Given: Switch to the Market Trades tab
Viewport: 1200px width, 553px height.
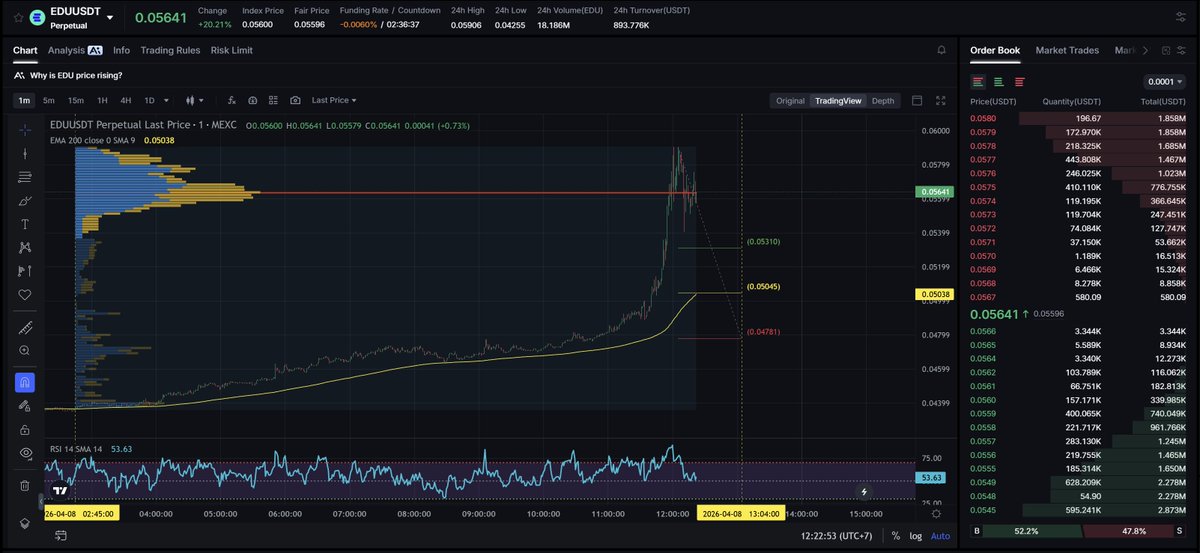Looking at the screenshot, I should pos(1067,50).
